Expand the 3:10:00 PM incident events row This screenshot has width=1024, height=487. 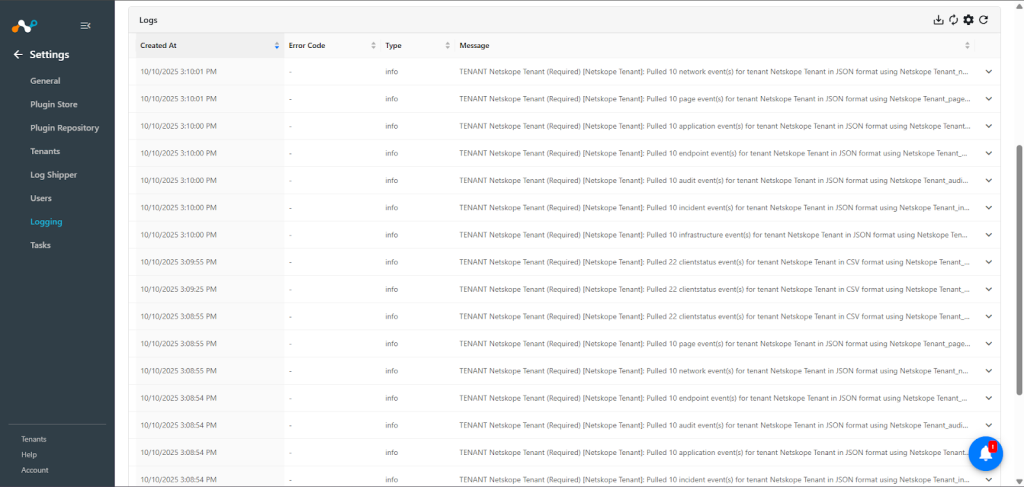coord(989,208)
